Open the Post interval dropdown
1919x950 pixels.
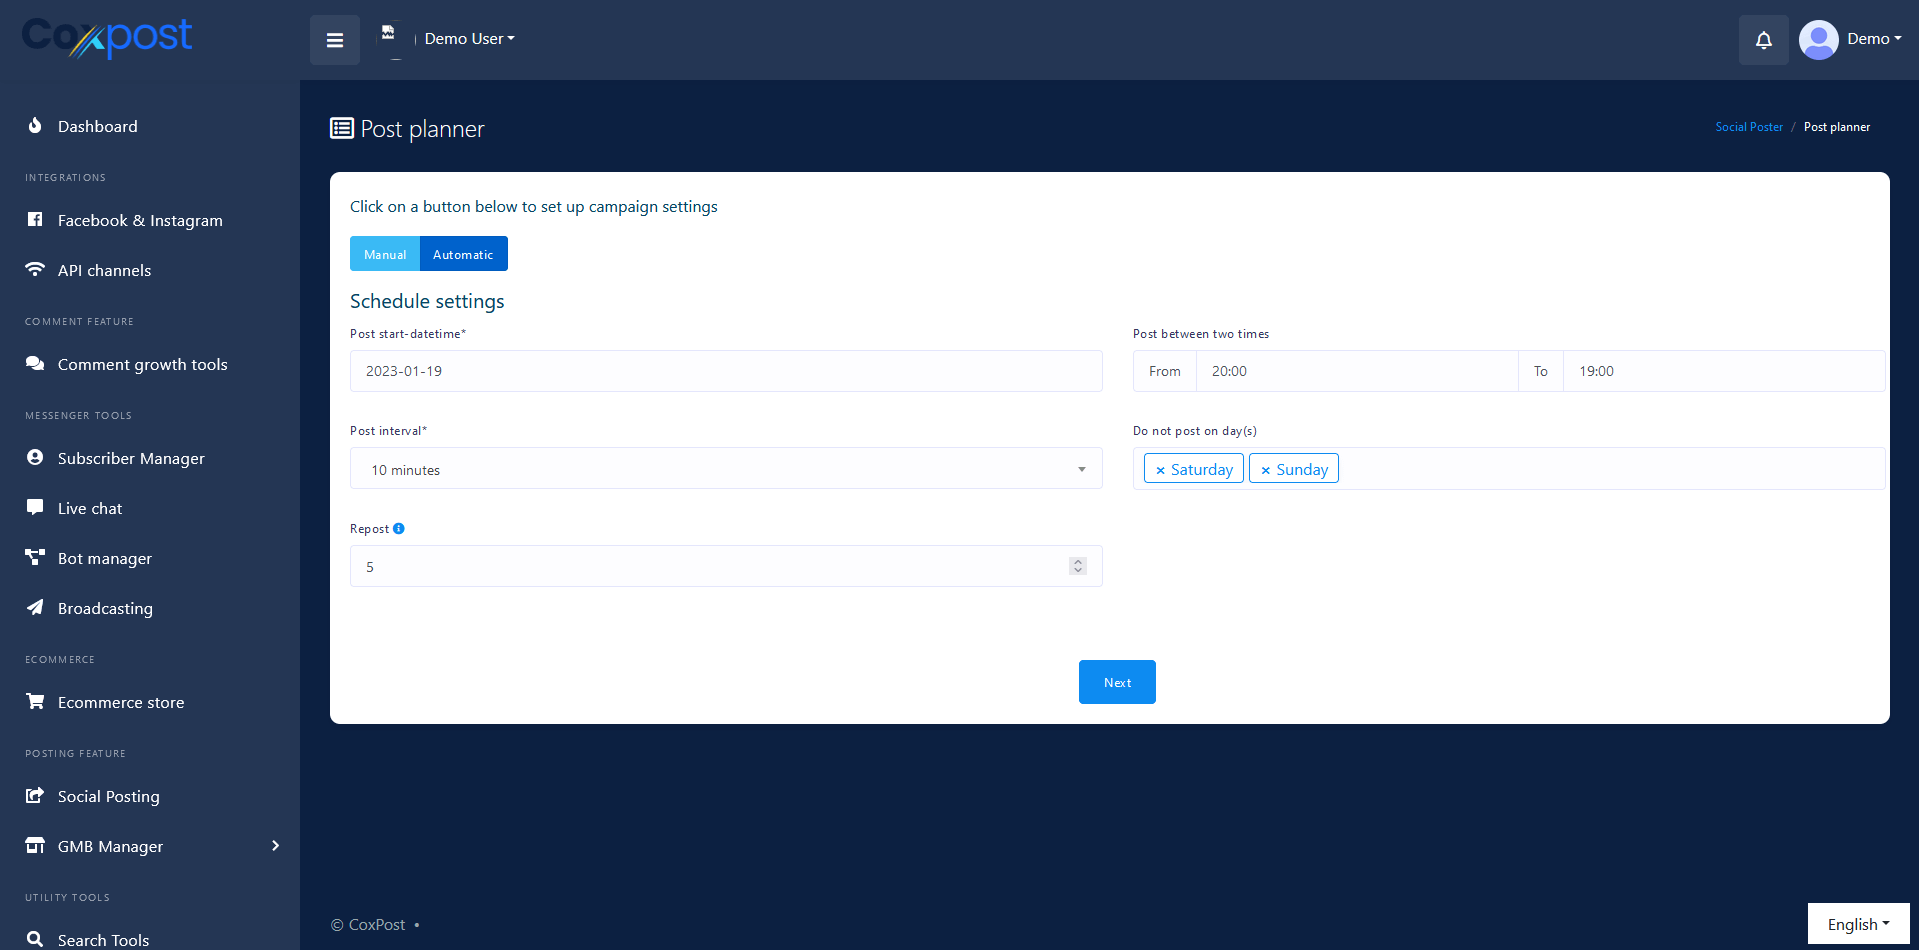(x=726, y=469)
